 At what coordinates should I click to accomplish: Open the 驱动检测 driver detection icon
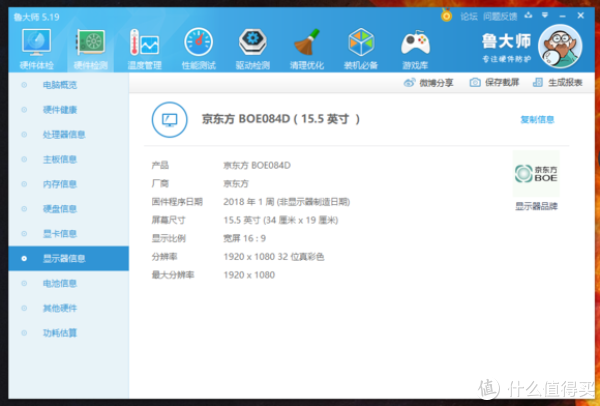click(253, 49)
